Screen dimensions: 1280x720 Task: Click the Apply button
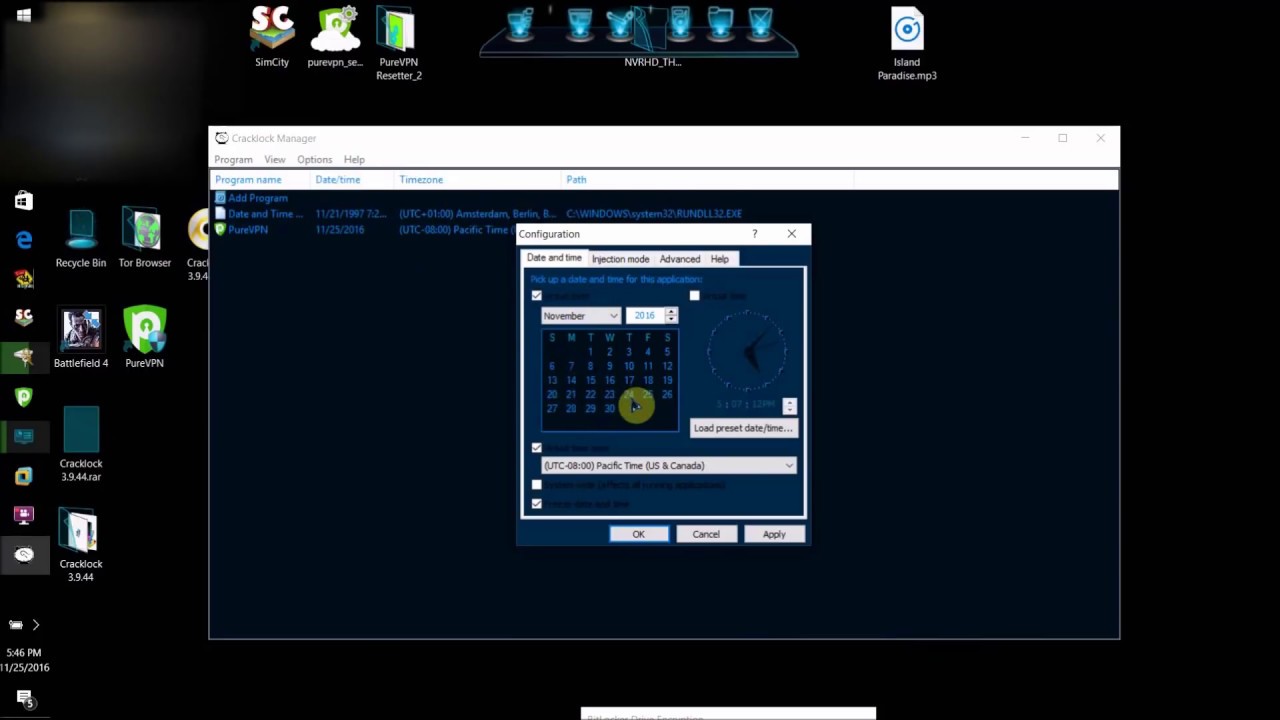pyautogui.click(x=774, y=534)
